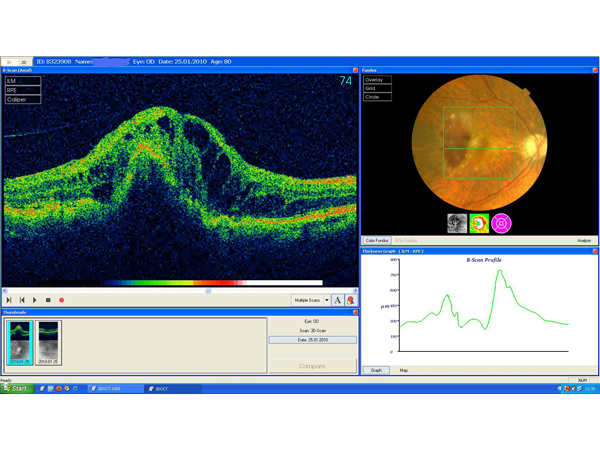
Task: Select the magenta circular grid icon
Action: click(501, 224)
